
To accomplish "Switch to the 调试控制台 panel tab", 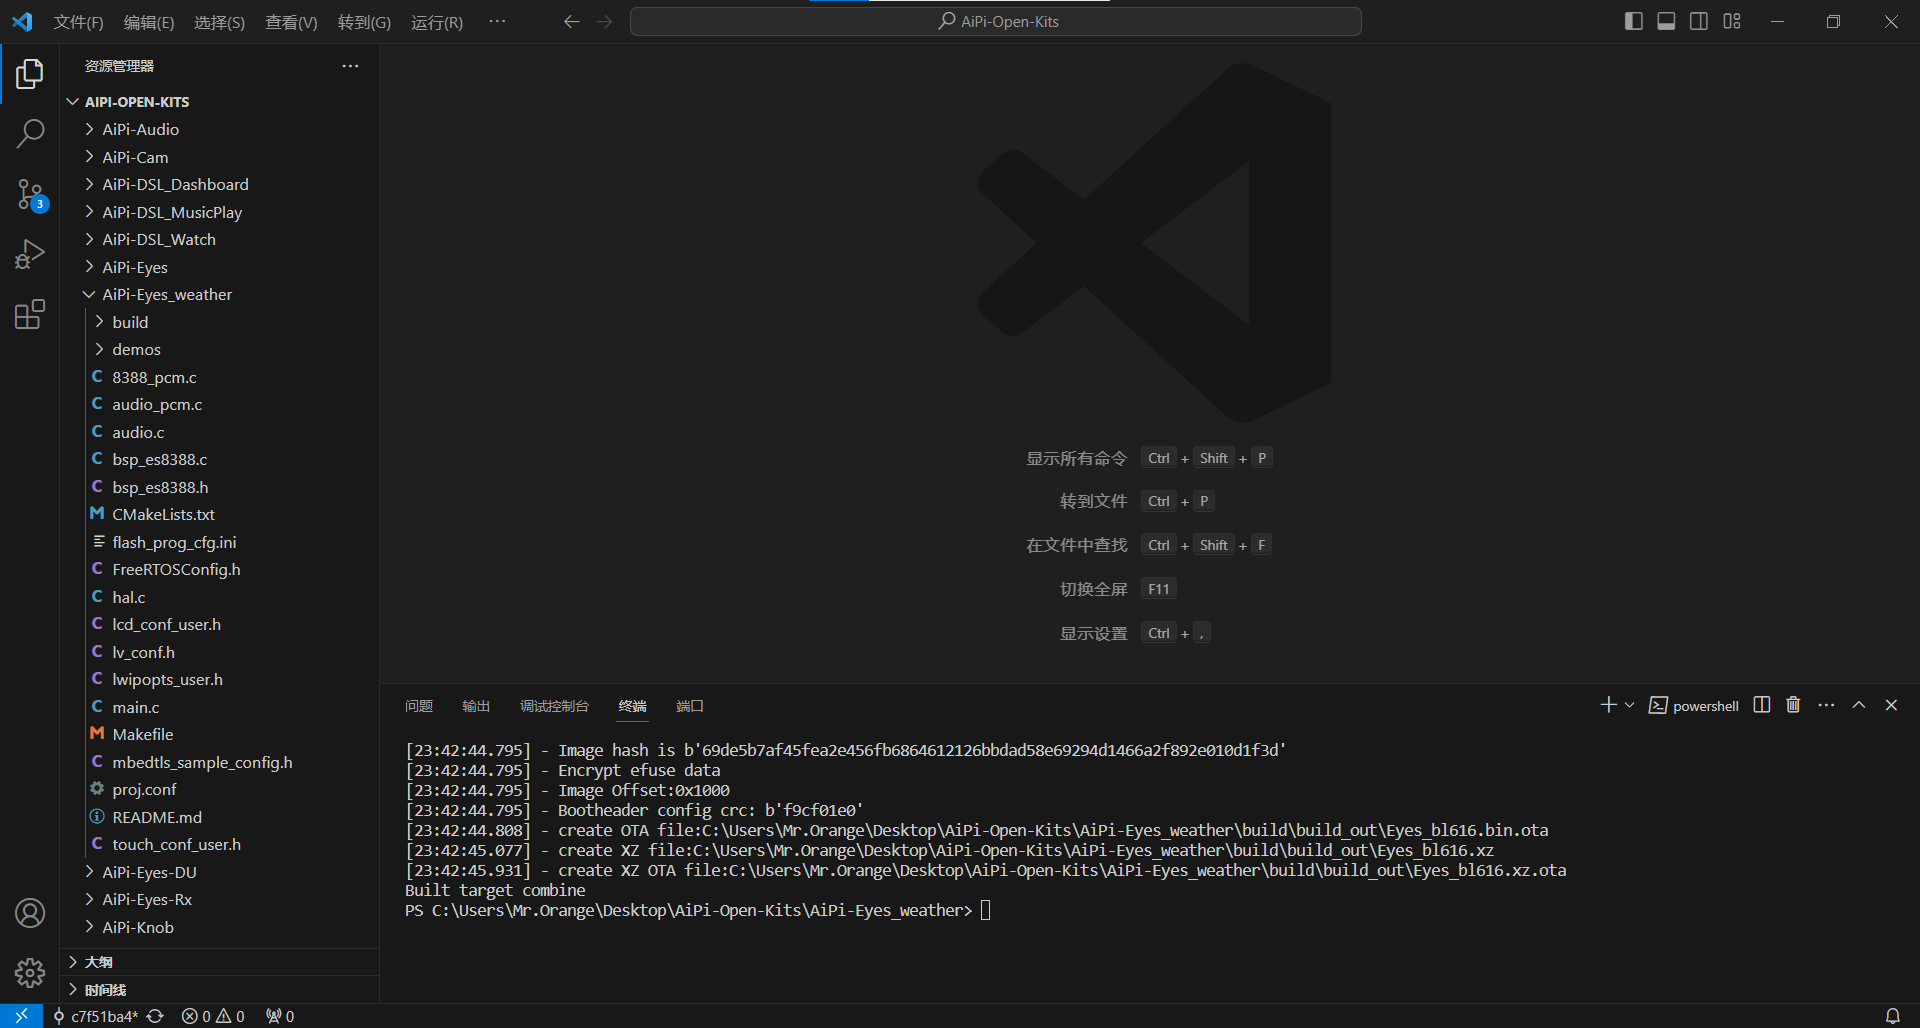I will 554,706.
